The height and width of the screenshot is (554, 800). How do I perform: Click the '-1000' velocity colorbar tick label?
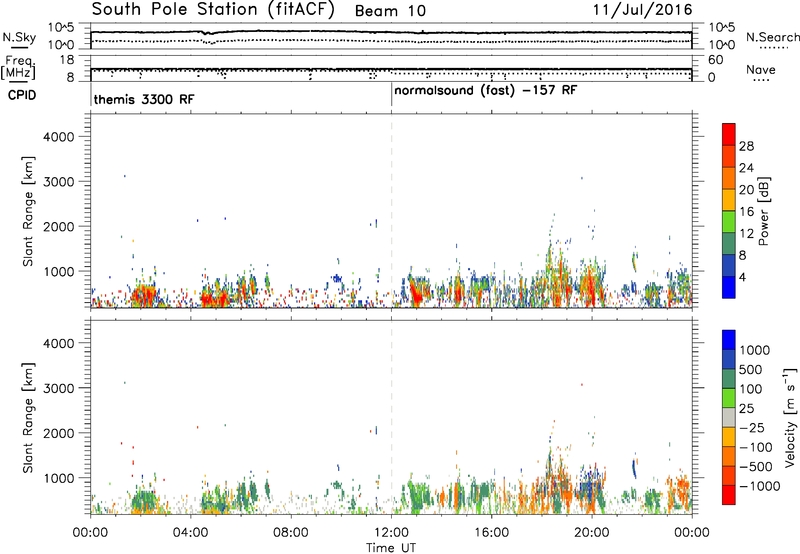(x=760, y=486)
